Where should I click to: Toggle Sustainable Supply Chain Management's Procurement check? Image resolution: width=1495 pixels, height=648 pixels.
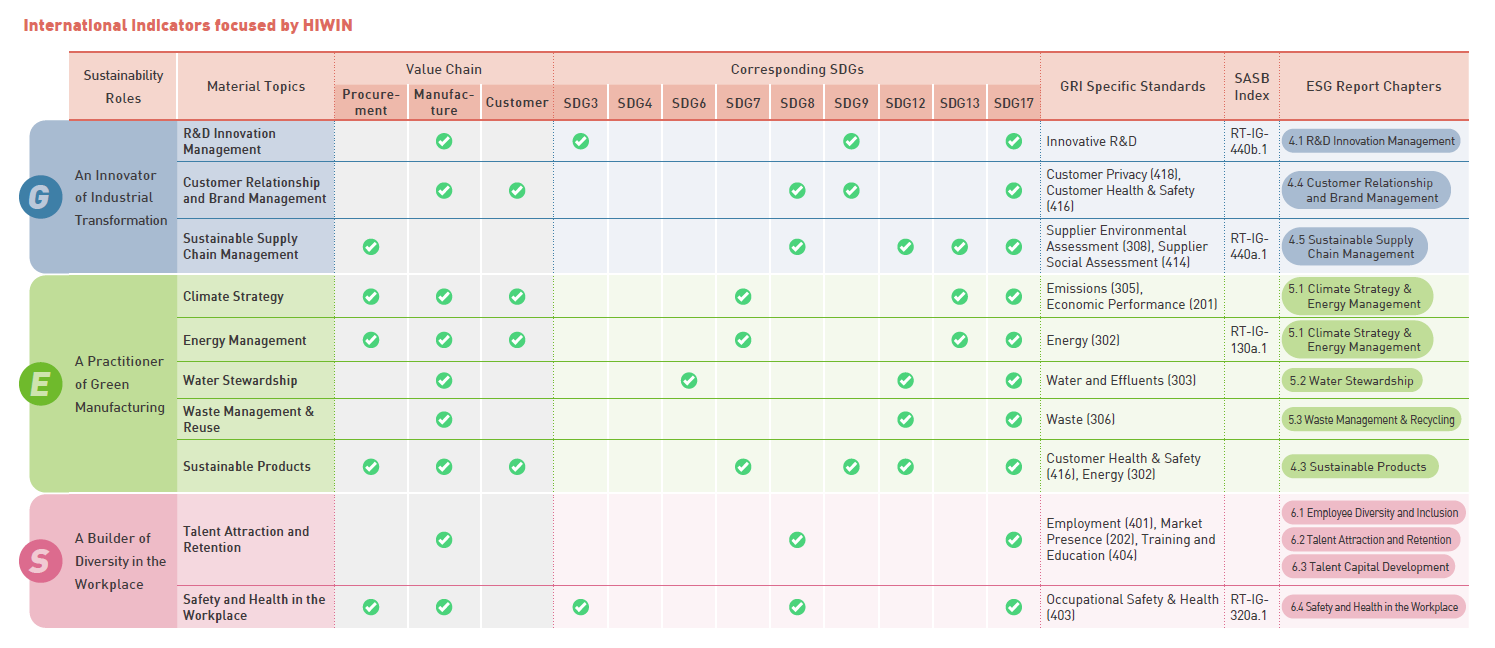[x=371, y=246]
